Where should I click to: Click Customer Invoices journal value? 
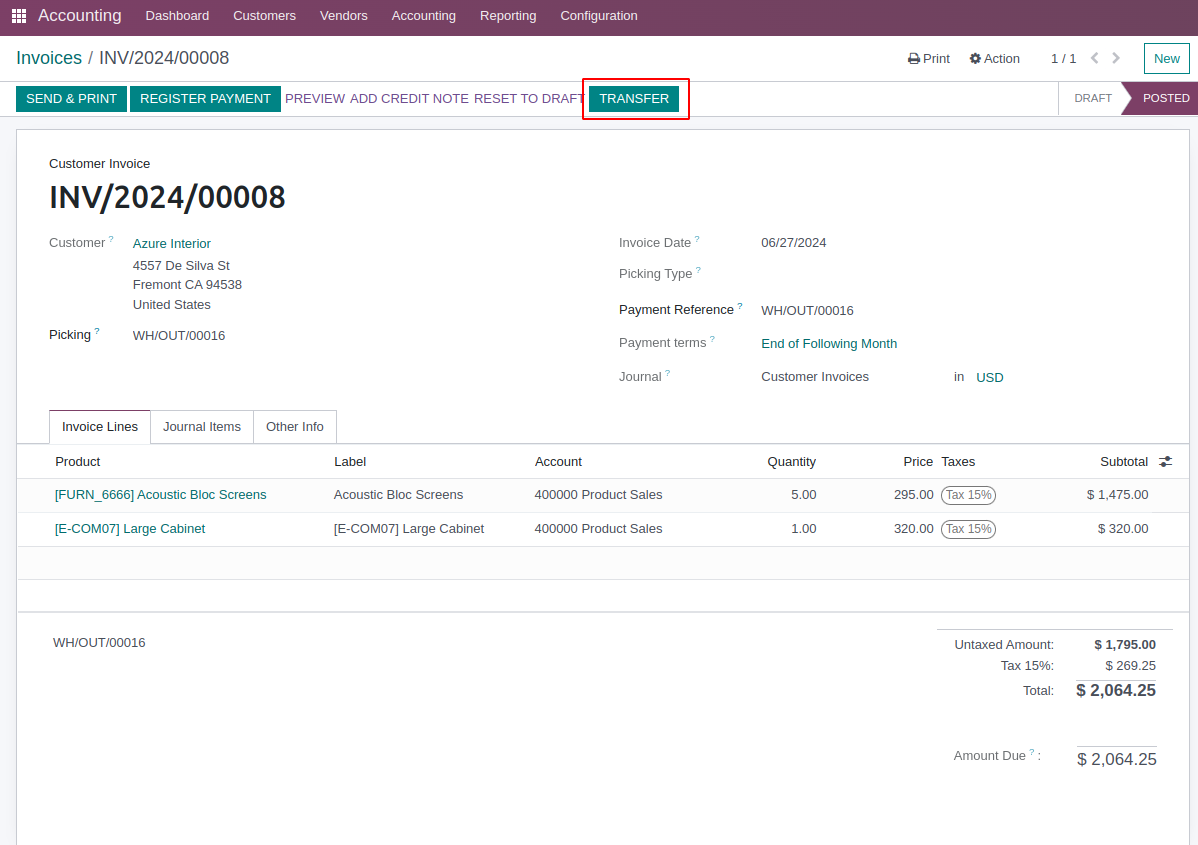pos(815,377)
